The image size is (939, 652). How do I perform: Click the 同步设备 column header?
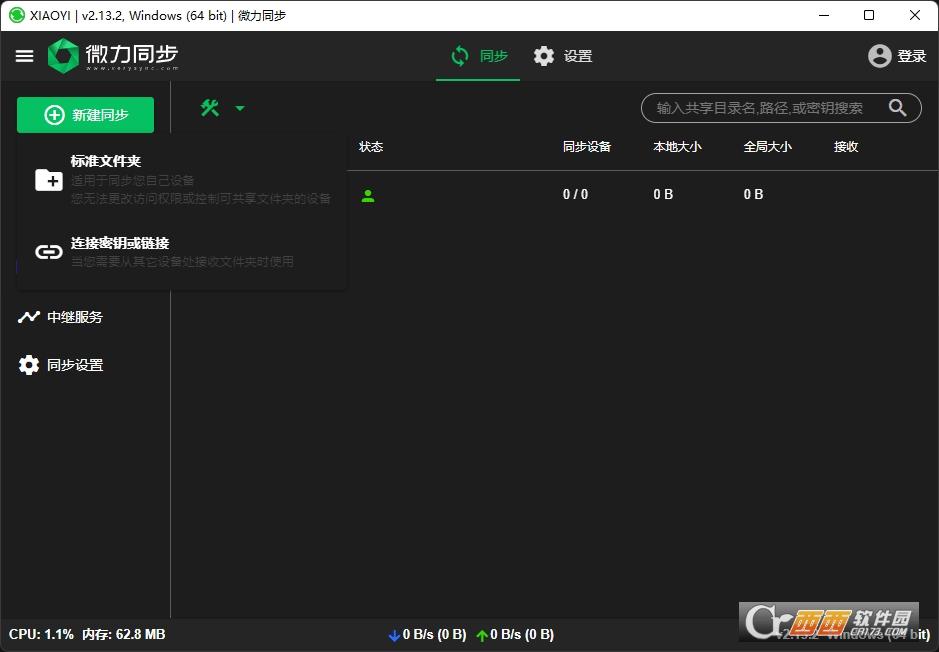pos(586,147)
